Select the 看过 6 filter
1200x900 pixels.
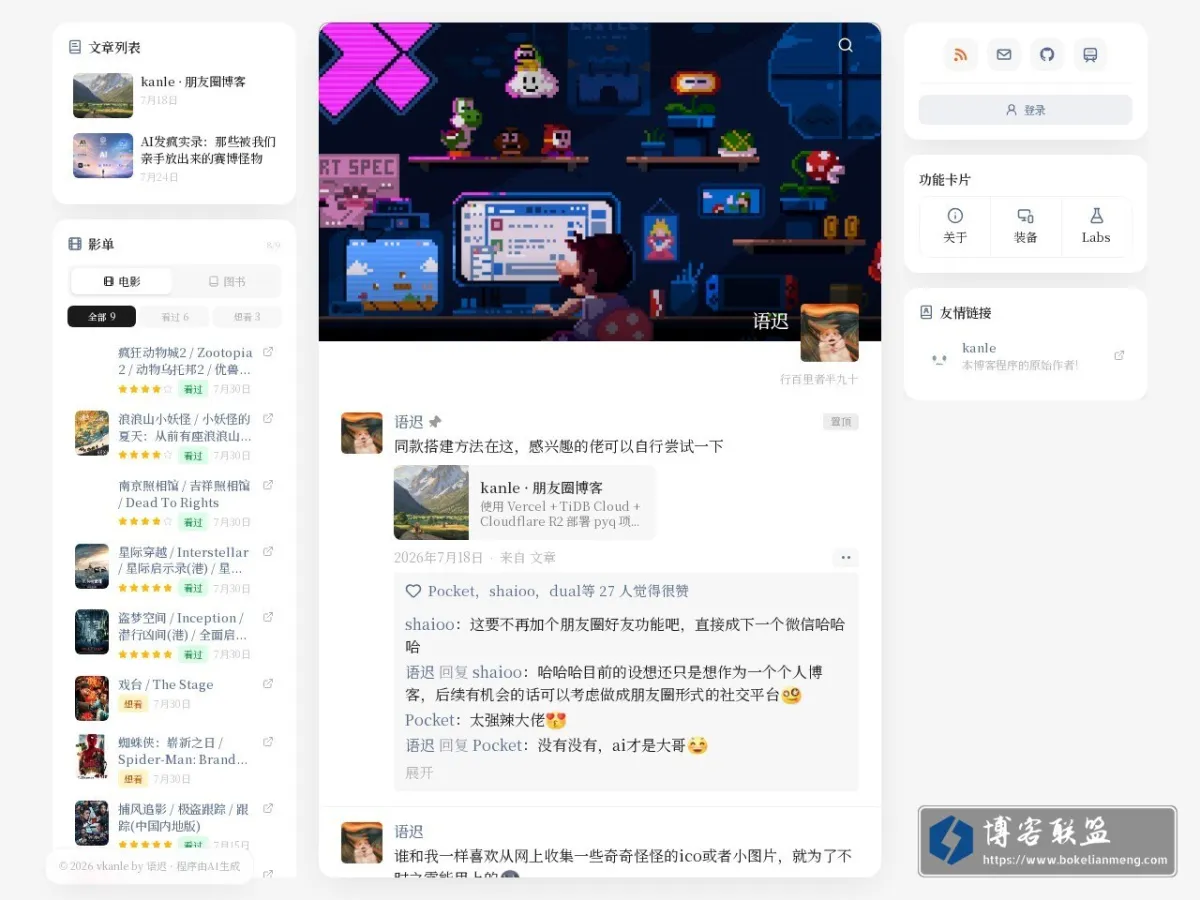pyautogui.click(x=175, y=317)
